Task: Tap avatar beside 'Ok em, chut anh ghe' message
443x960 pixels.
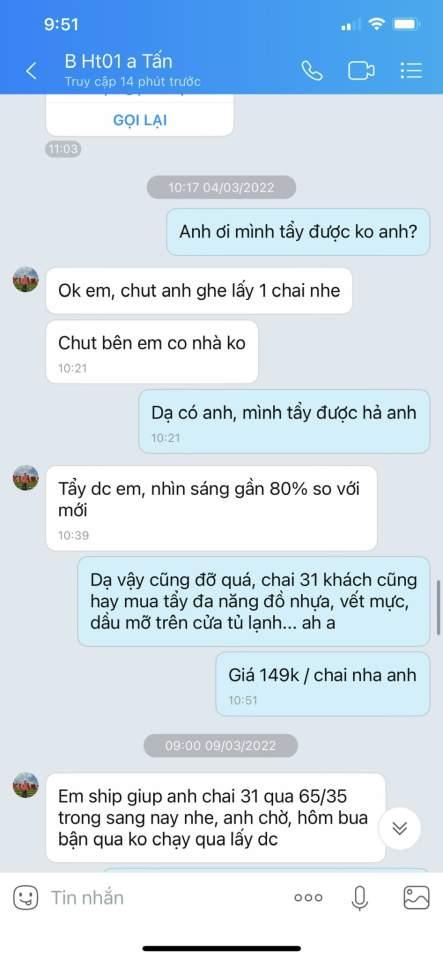Action: point(26,279)
